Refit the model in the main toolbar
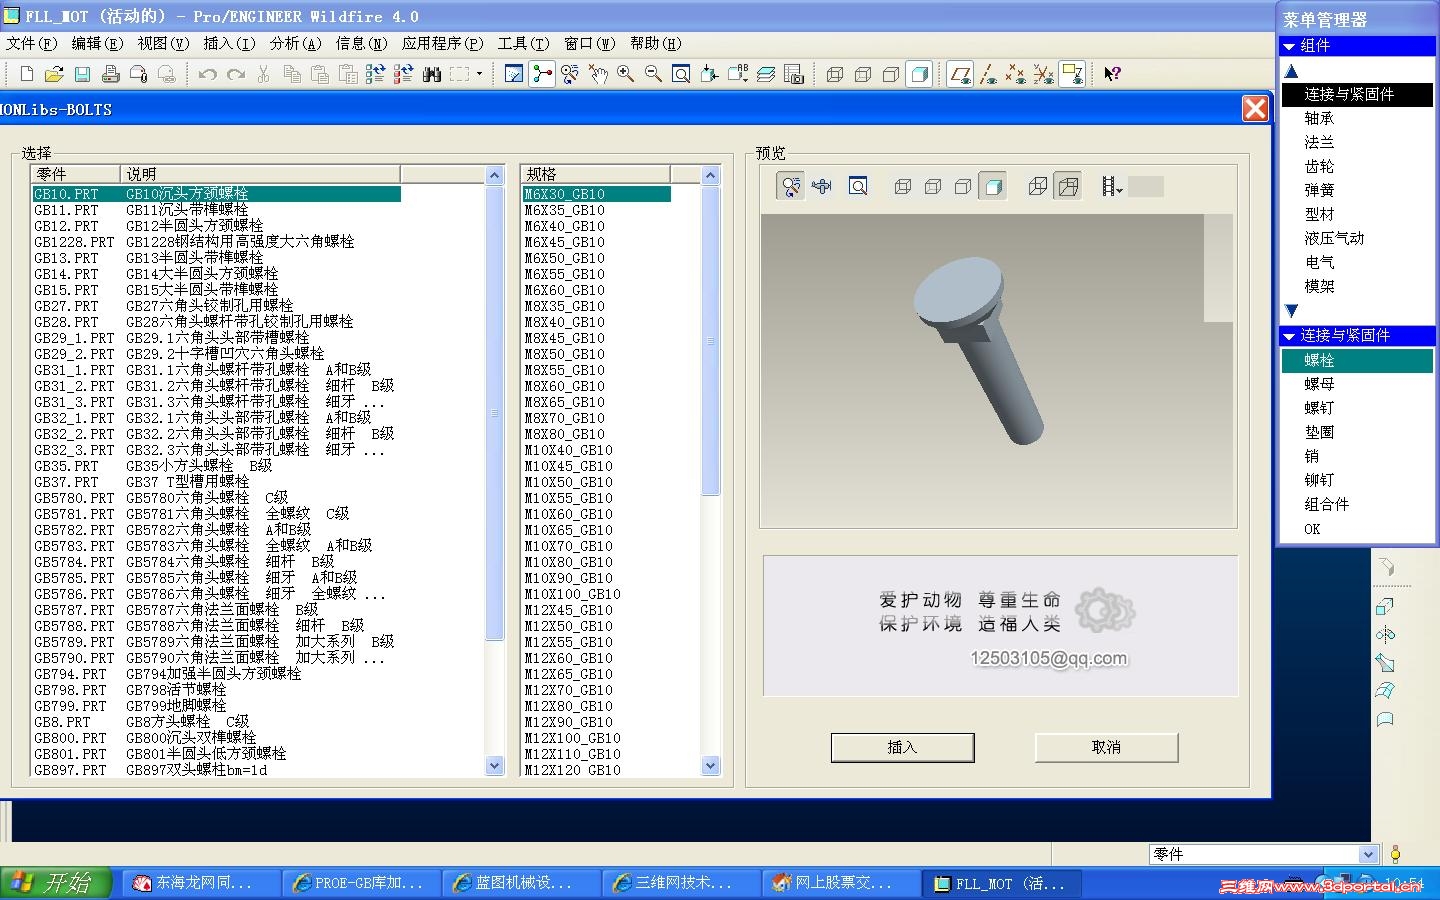 click(682, 74)
